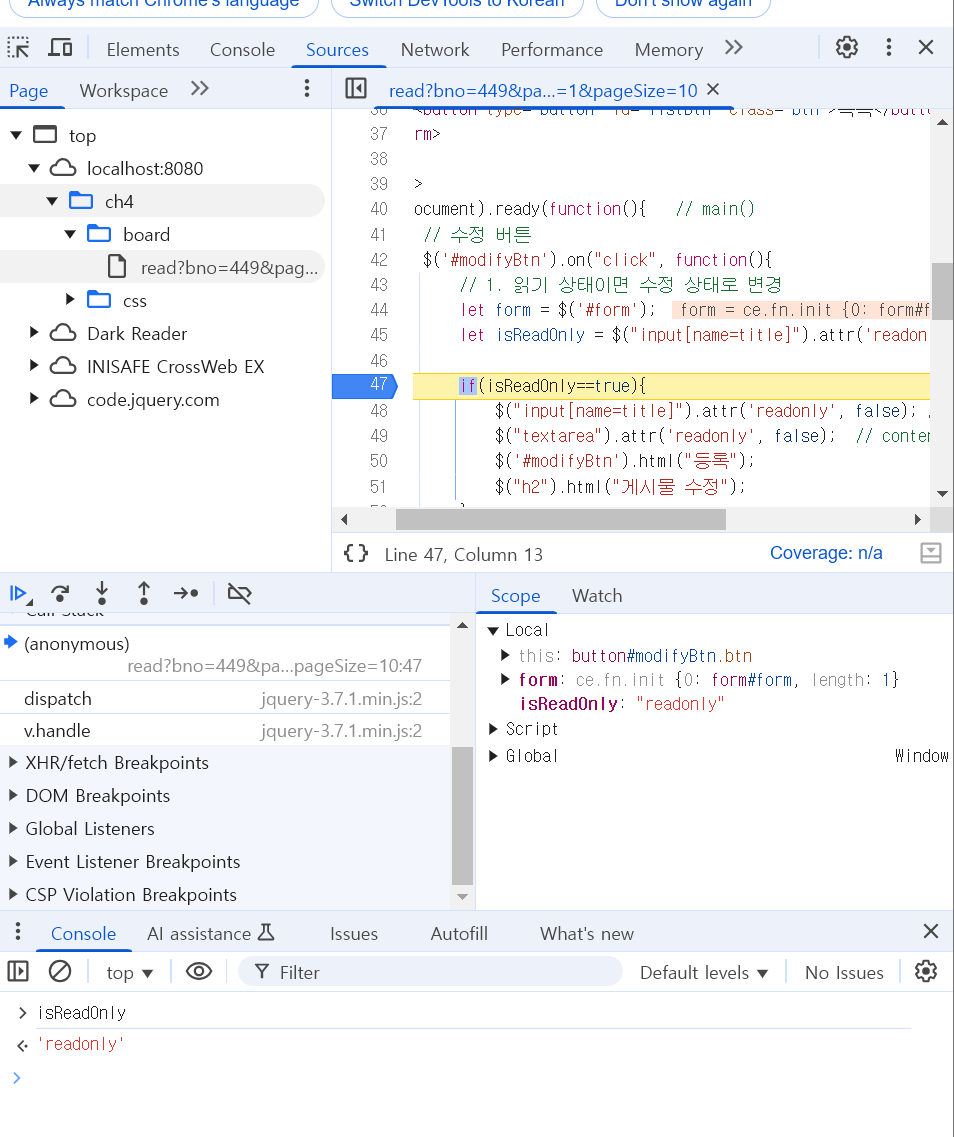The height and width of the screenshot is (1137, 954).
Task: Open the Default levels dropdown
Action: [x=703, y=972]
